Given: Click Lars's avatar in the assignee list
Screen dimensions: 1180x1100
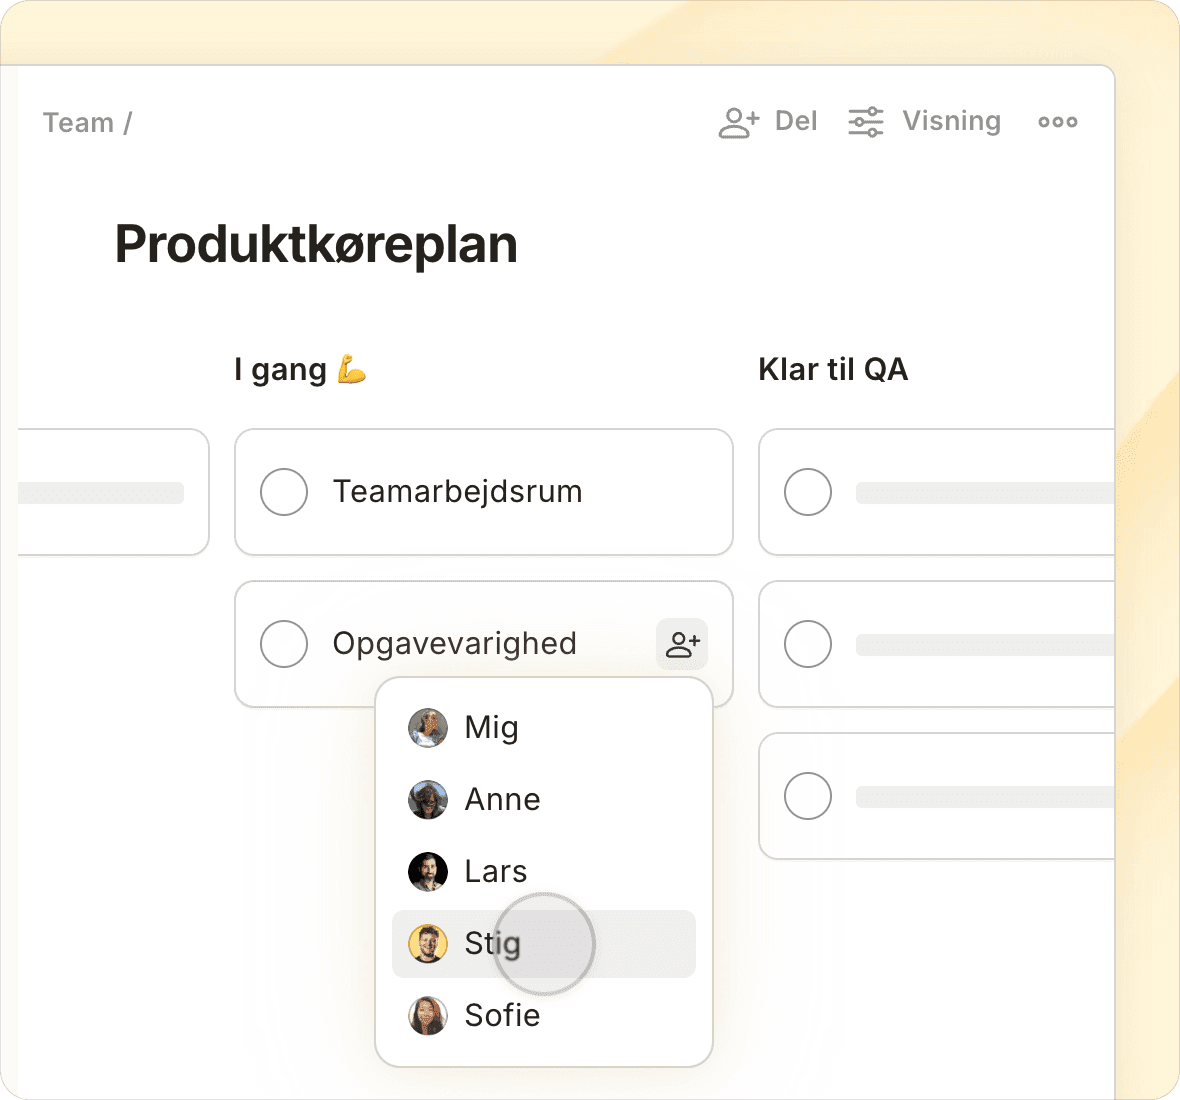Looking at the screenshot, I should pos(428,871).
